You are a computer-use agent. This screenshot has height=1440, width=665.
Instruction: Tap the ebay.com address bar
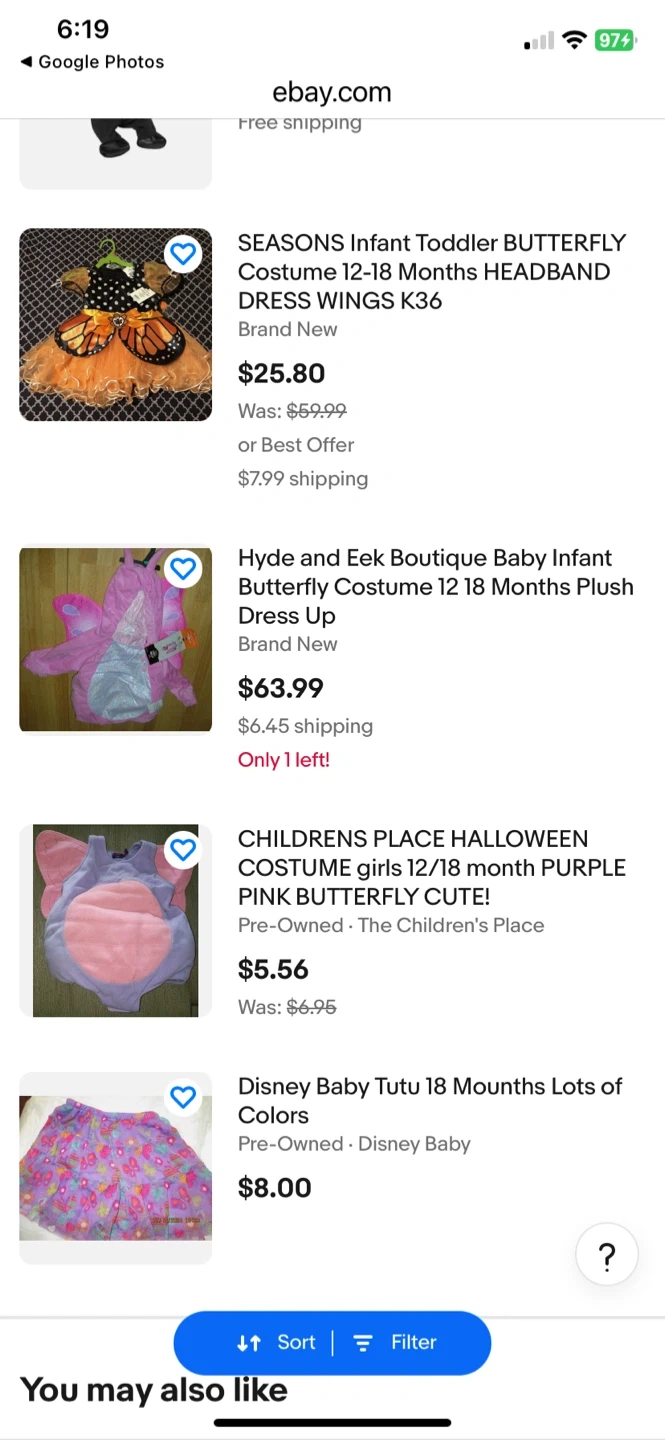[332, 93]
